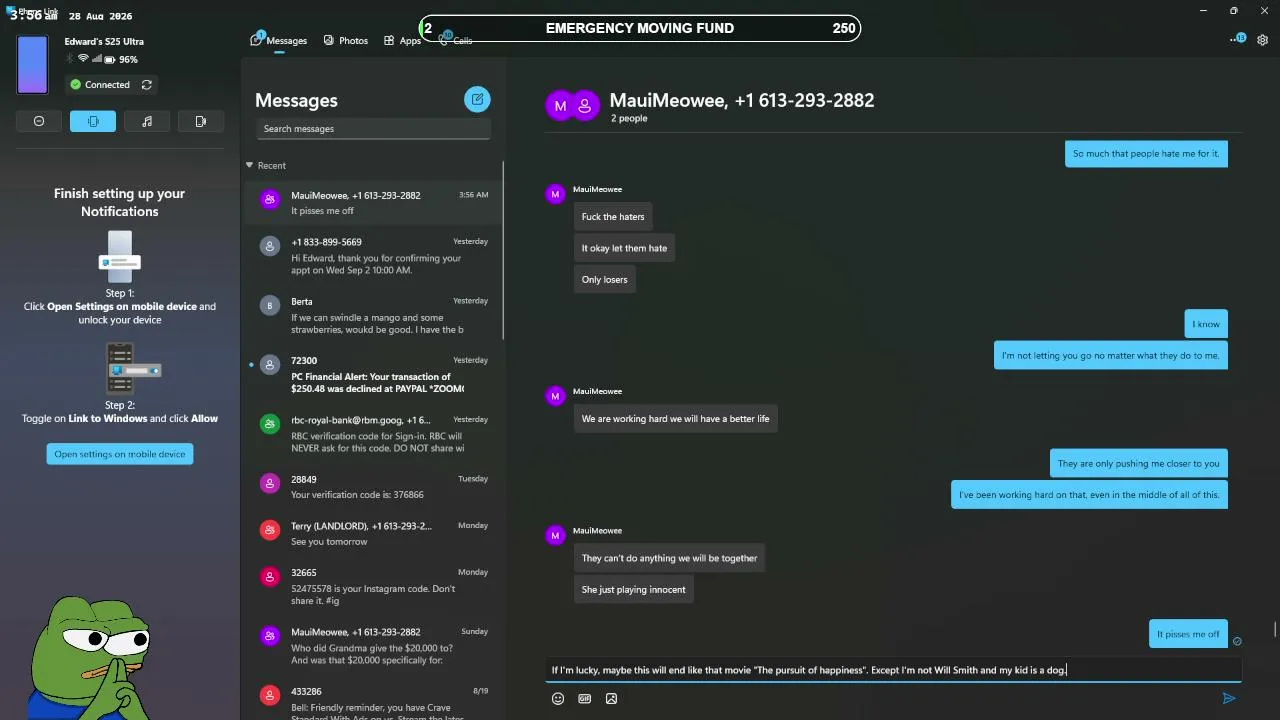Image resolution: width=1280 pixels, height=720 pixels.
Task: Click "They are only pushing me closer" message
Action: (x=1138, y=464)
